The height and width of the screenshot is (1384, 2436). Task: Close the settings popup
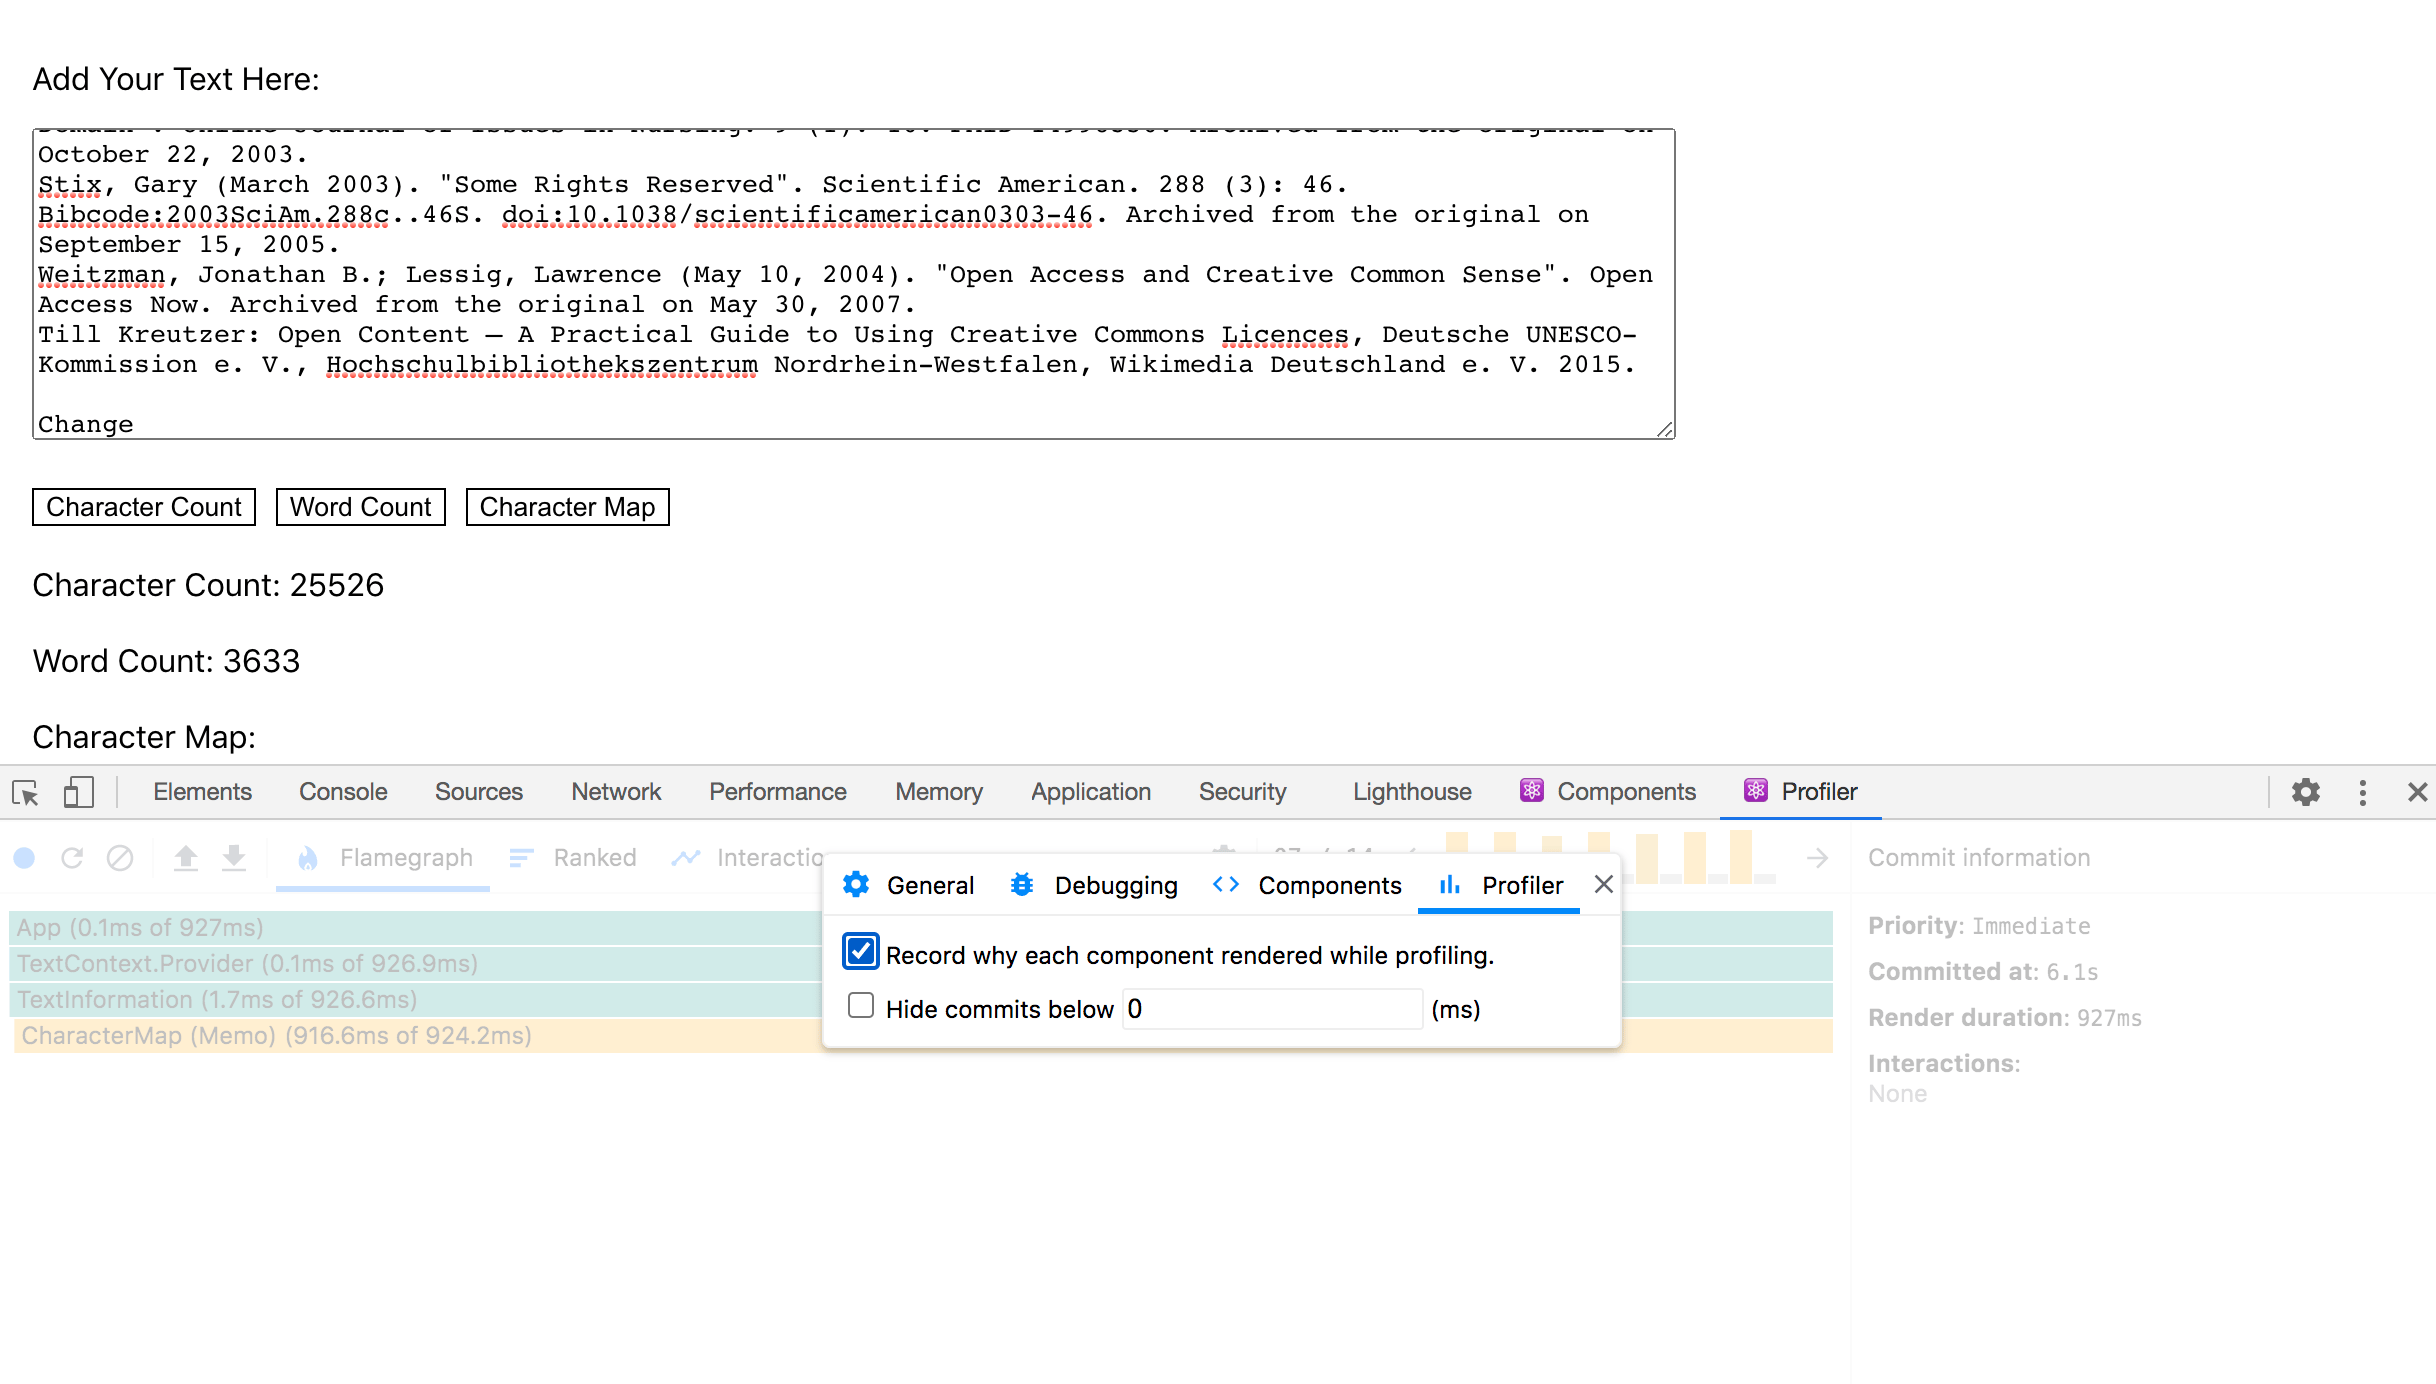[x=1604, y=885]
